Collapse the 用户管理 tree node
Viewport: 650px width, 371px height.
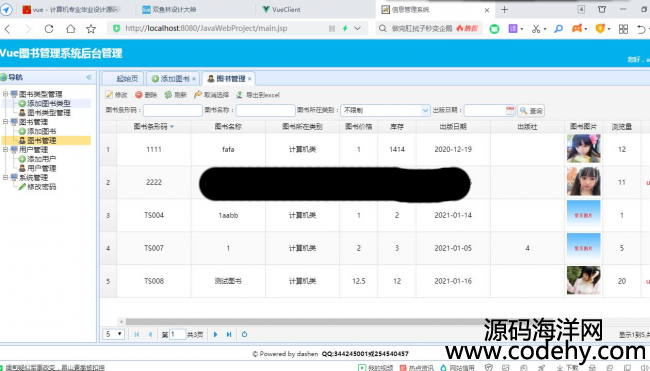pos(5,150)
